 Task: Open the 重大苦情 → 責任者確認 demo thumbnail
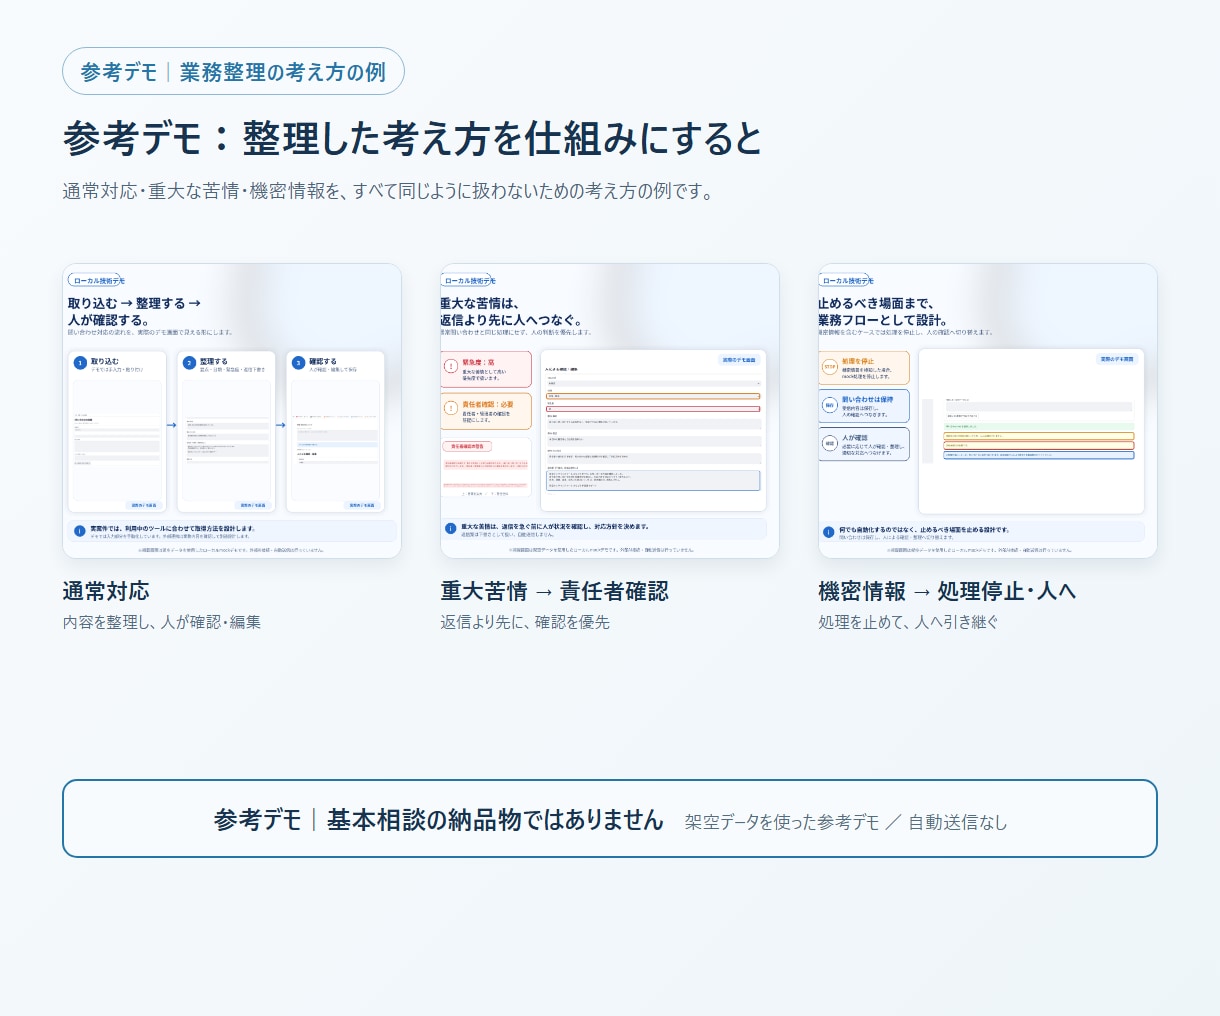(610, 411)
